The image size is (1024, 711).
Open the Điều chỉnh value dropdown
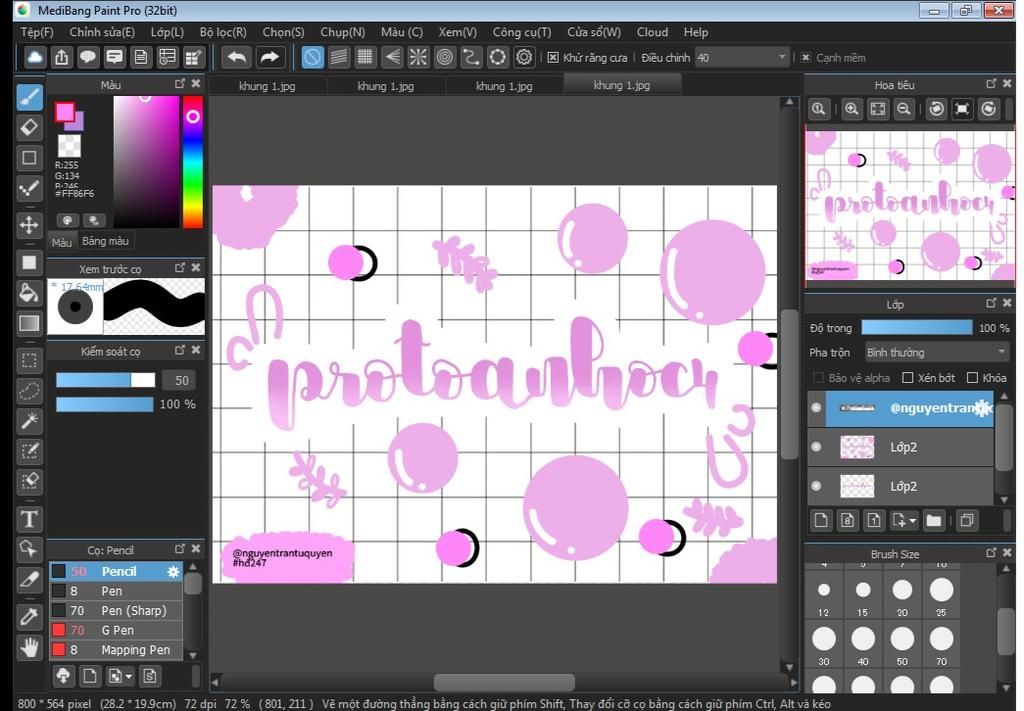pyautogui.click(x=741, y=57)
